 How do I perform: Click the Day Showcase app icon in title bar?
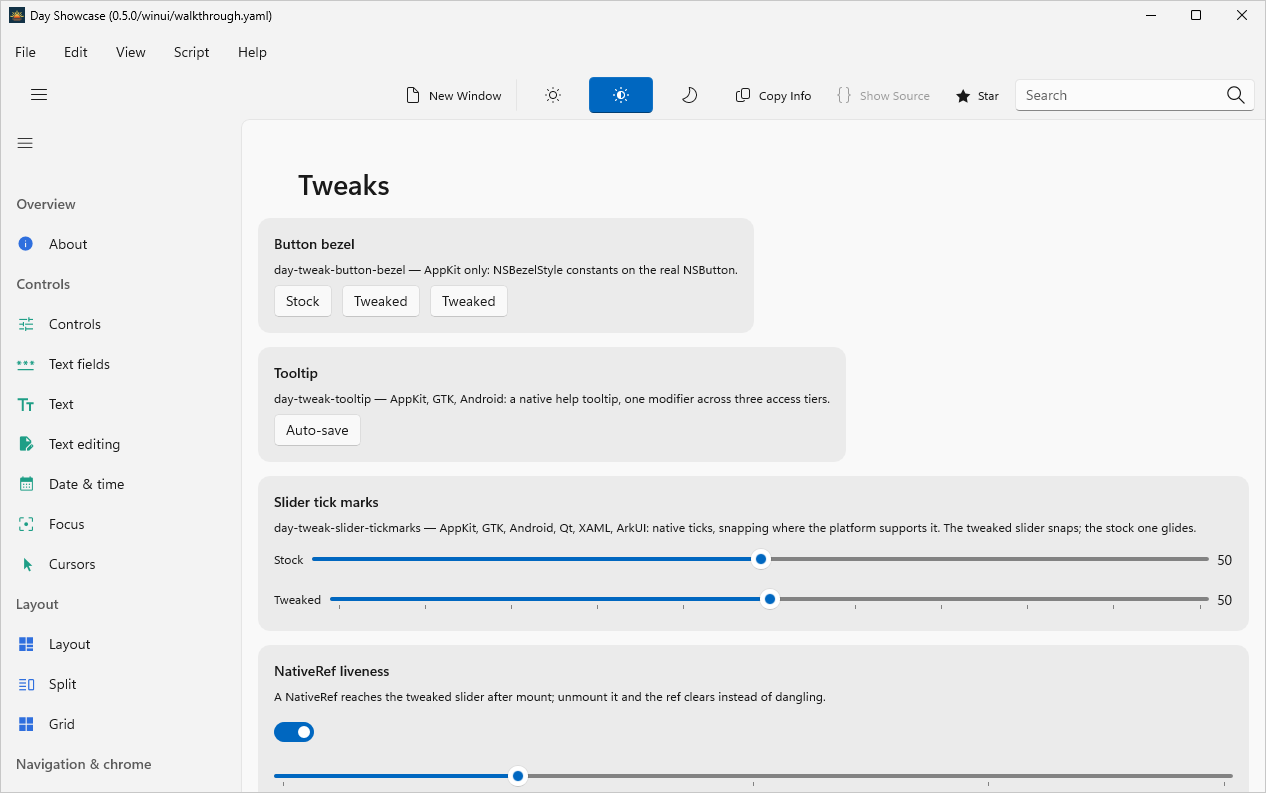click(17, 15)
